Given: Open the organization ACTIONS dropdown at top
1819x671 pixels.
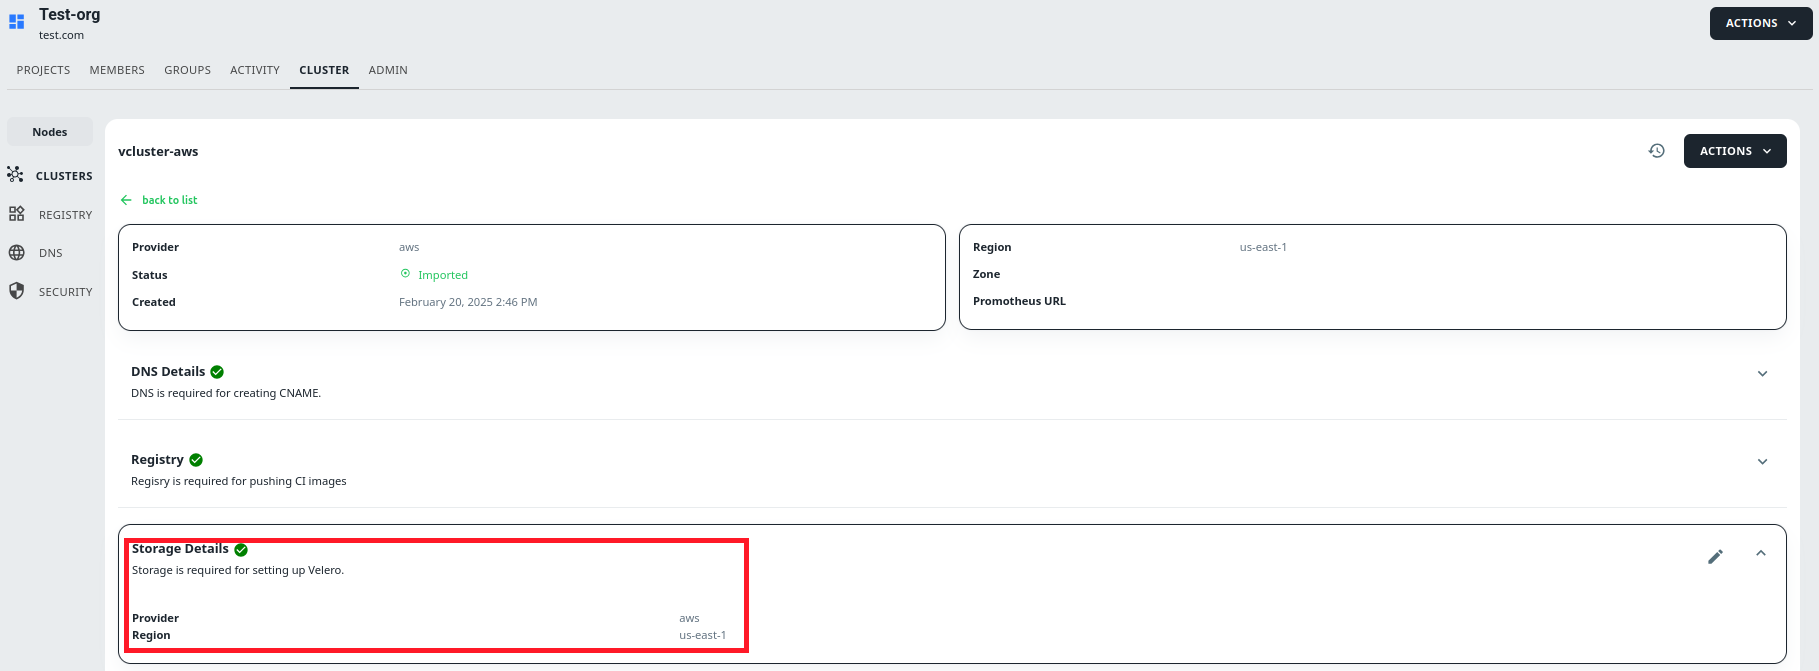Looking at the screenshot, I should pos(1761,23).
